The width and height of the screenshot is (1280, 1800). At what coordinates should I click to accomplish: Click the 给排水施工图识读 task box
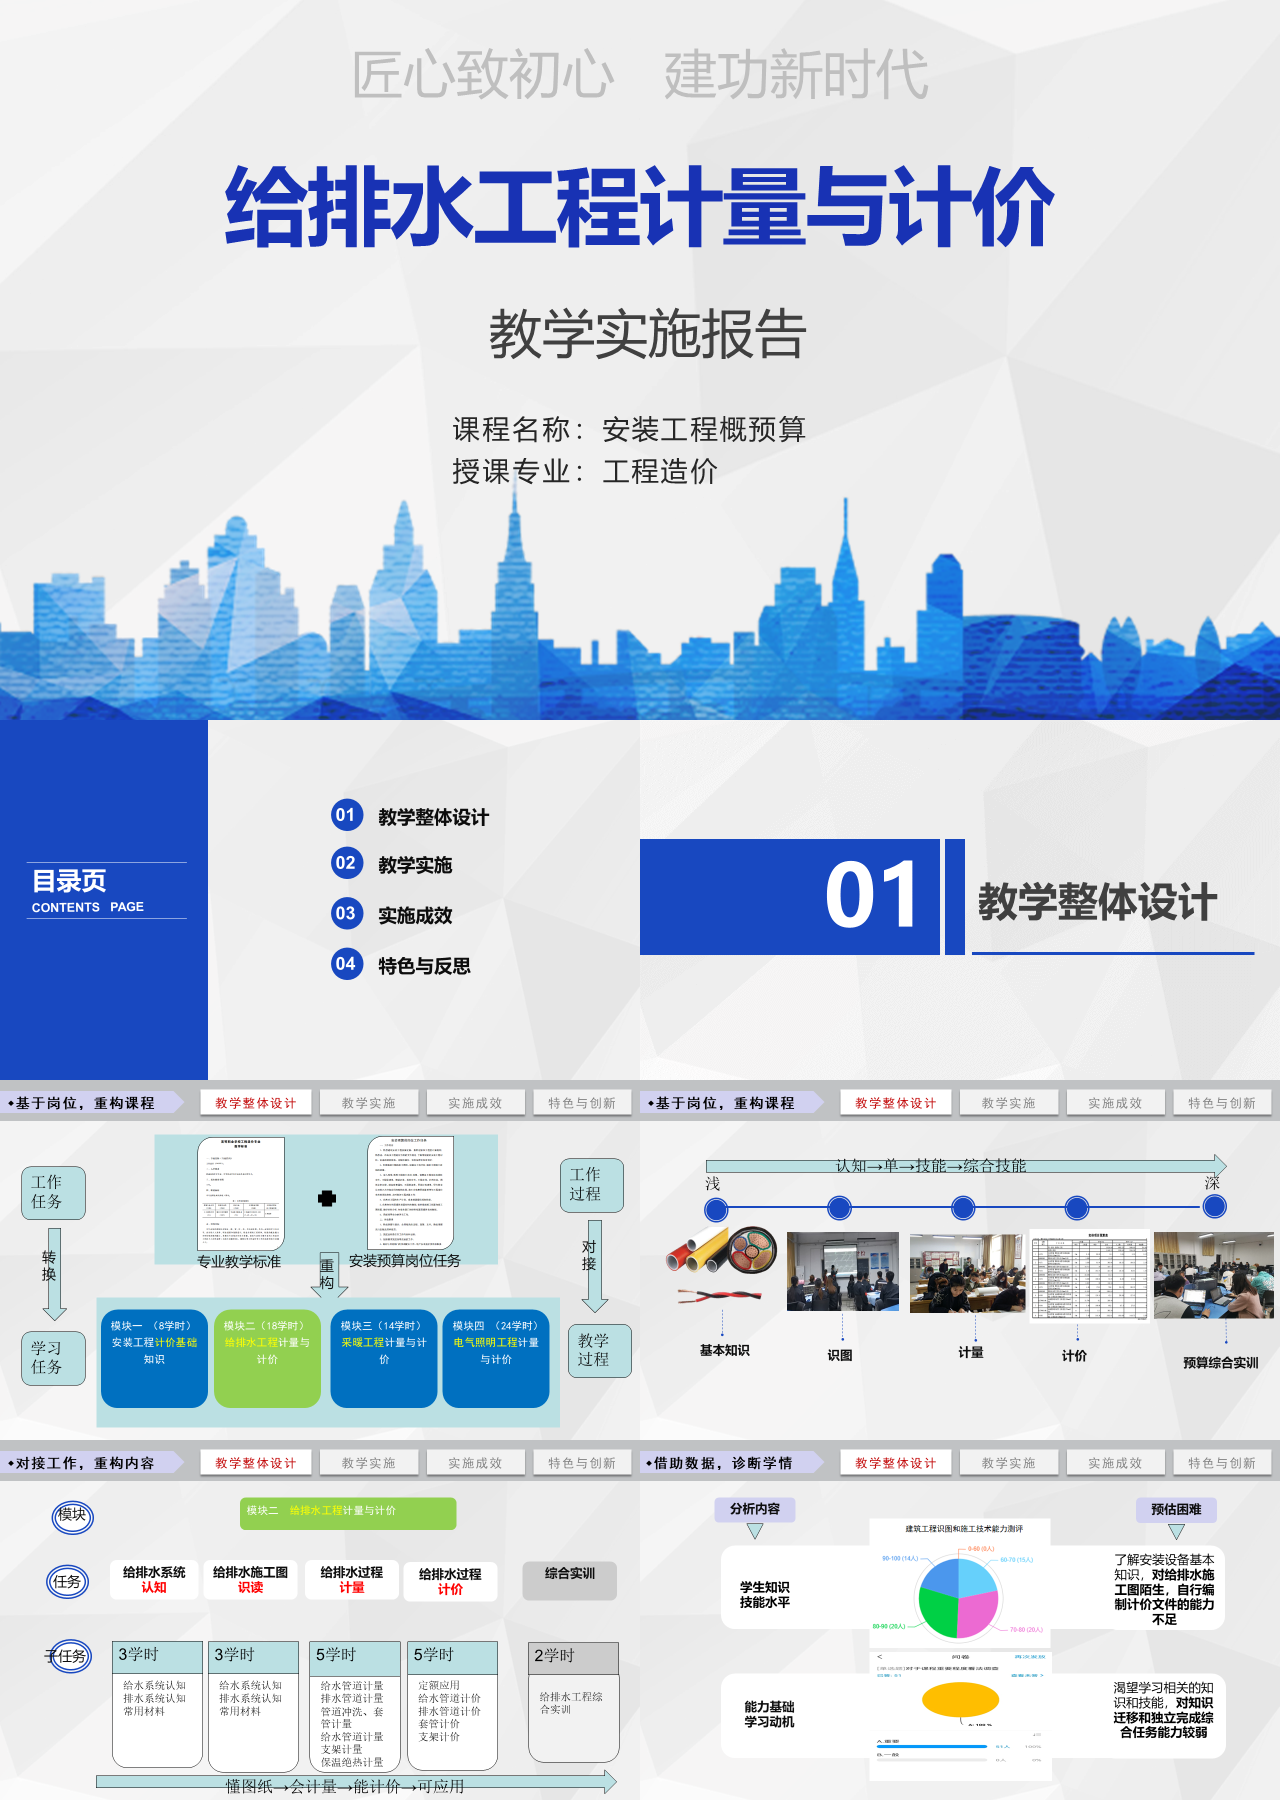250,1580
